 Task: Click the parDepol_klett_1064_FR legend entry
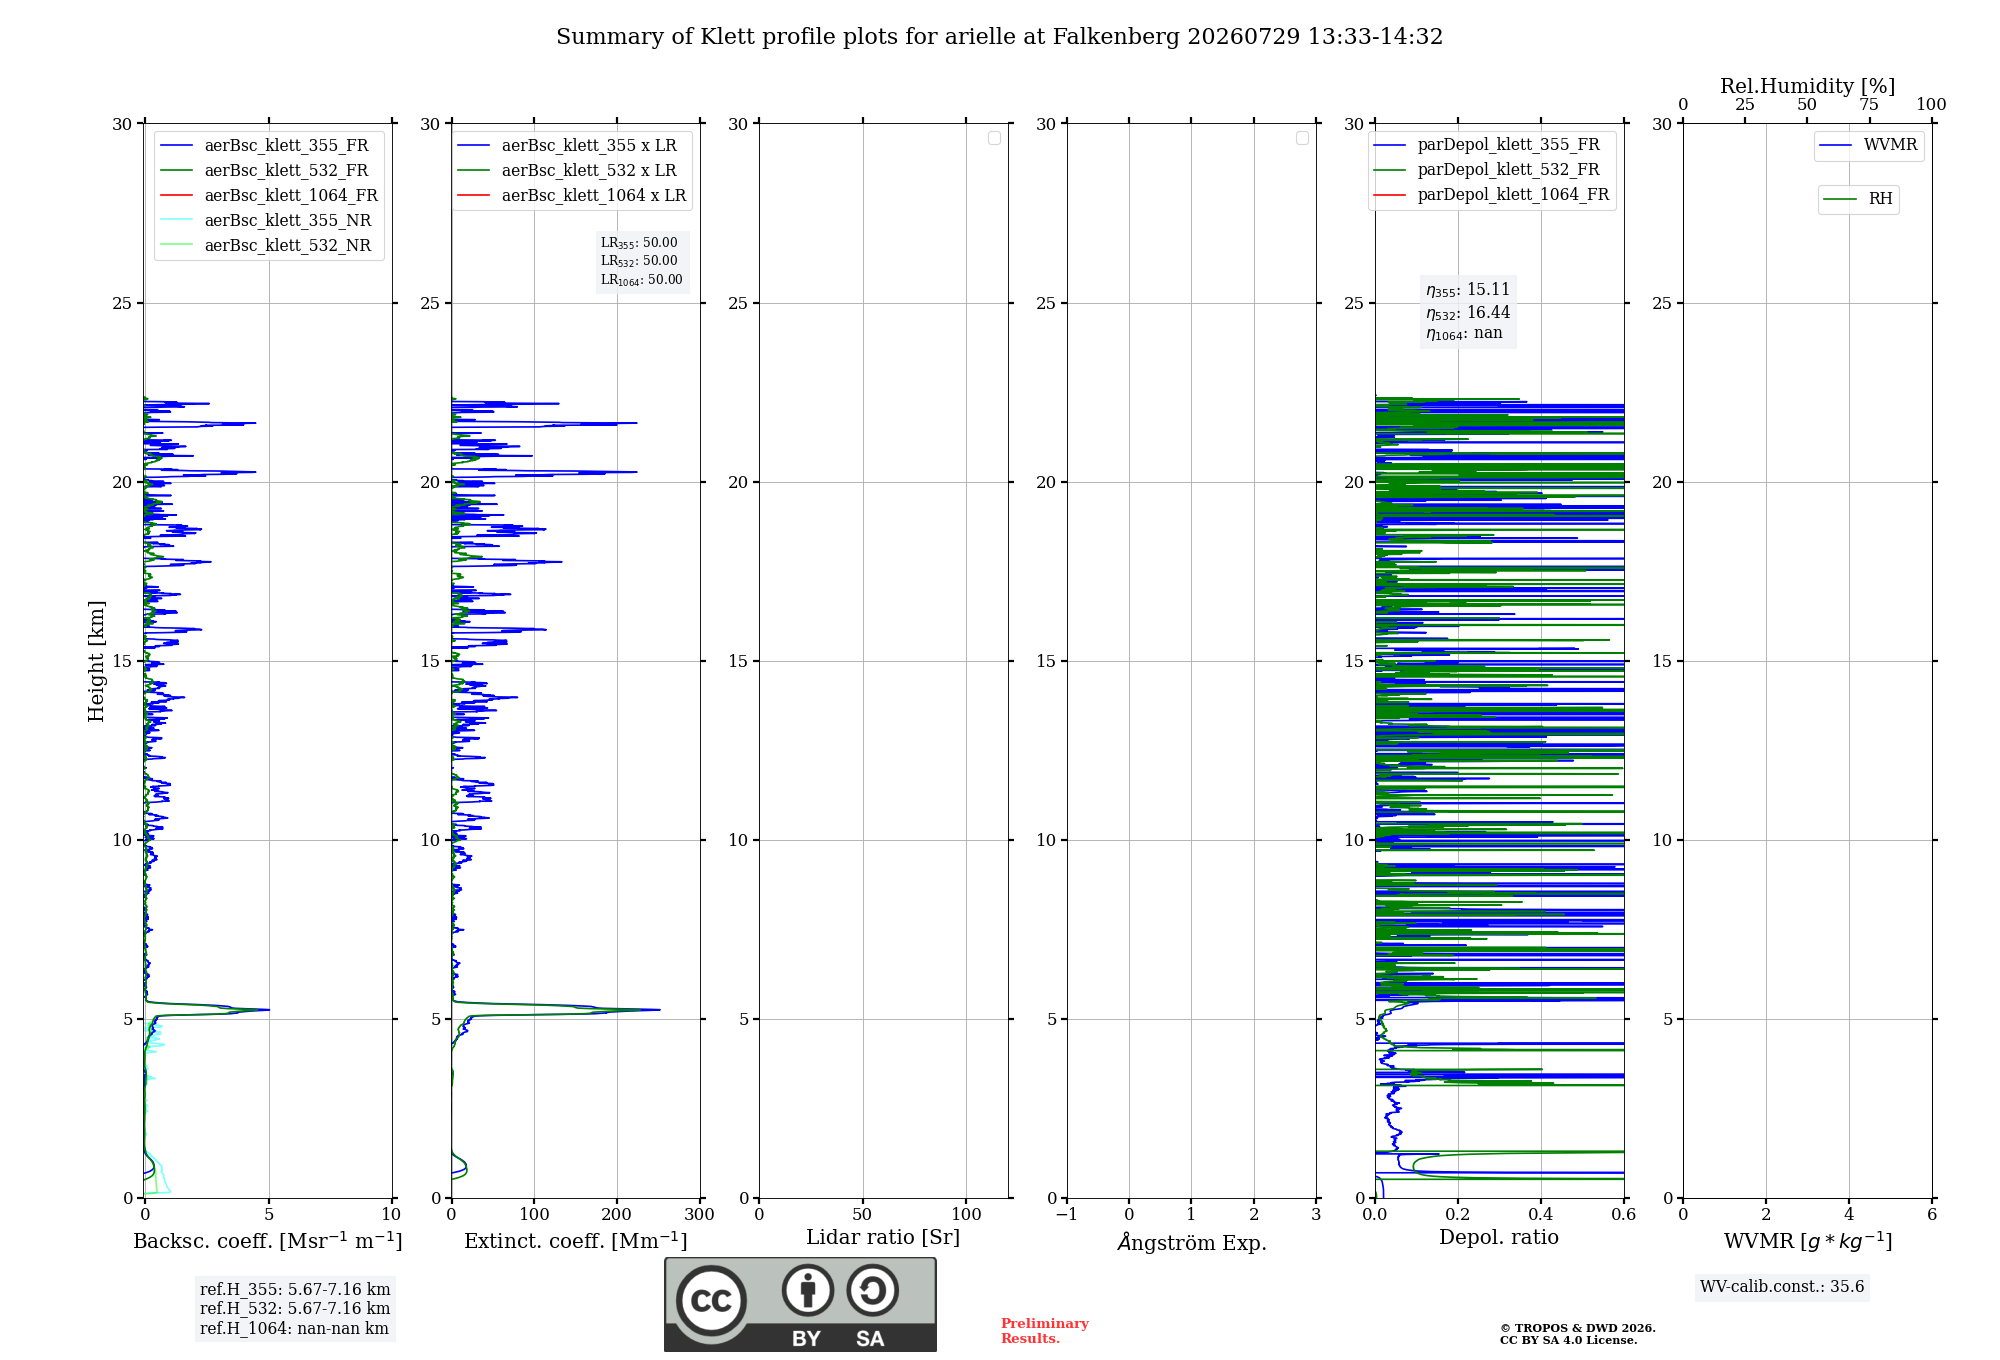tap(1491, 195)
